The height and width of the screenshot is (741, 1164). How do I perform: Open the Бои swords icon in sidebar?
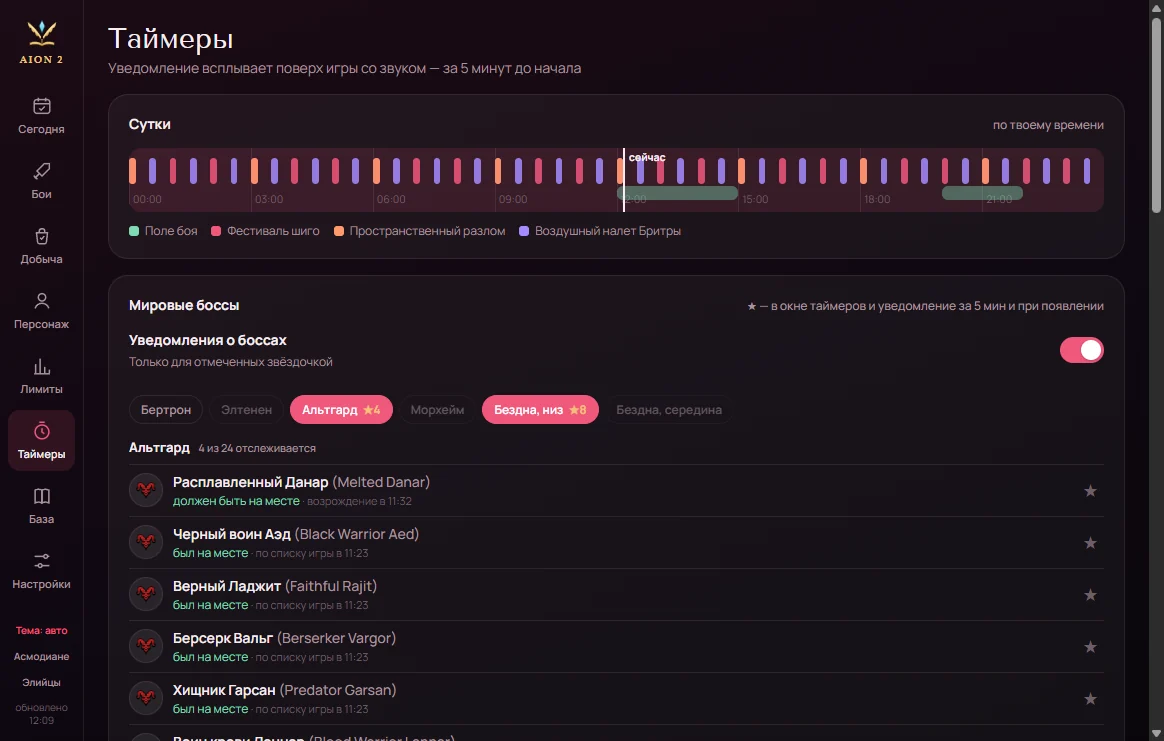click(42, 172)
